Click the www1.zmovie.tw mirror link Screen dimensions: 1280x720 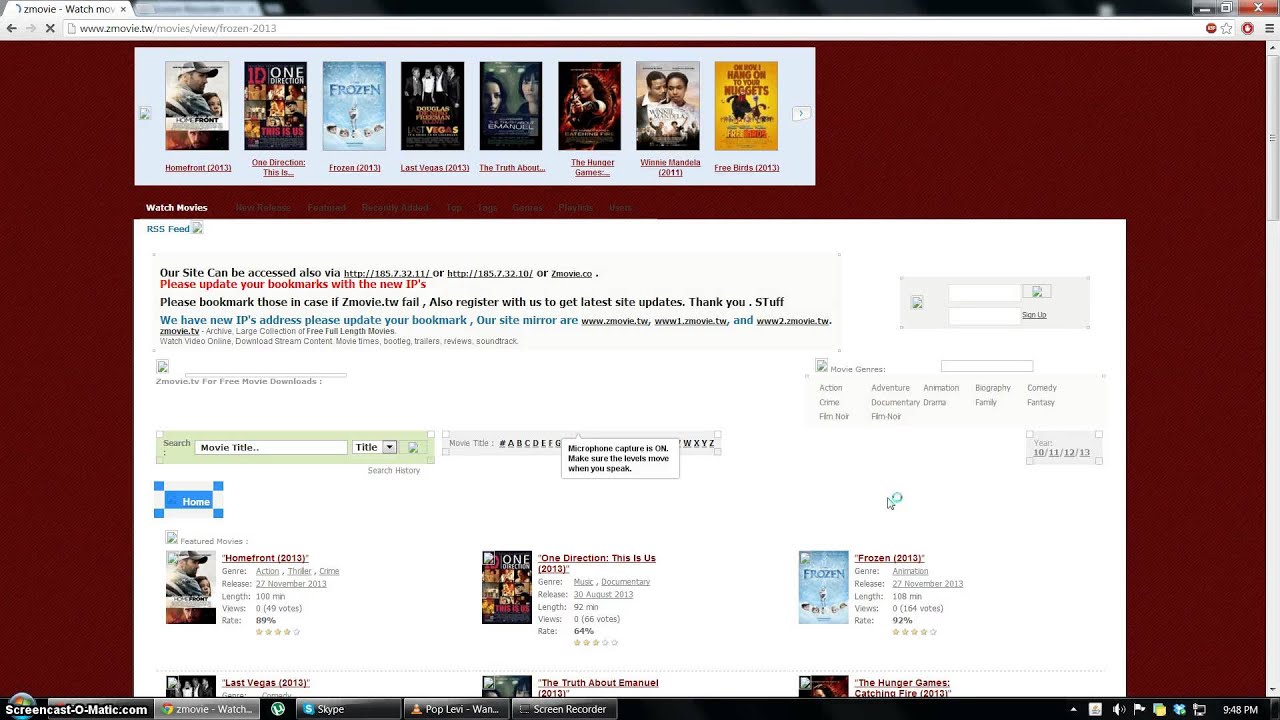click(690, 321)
